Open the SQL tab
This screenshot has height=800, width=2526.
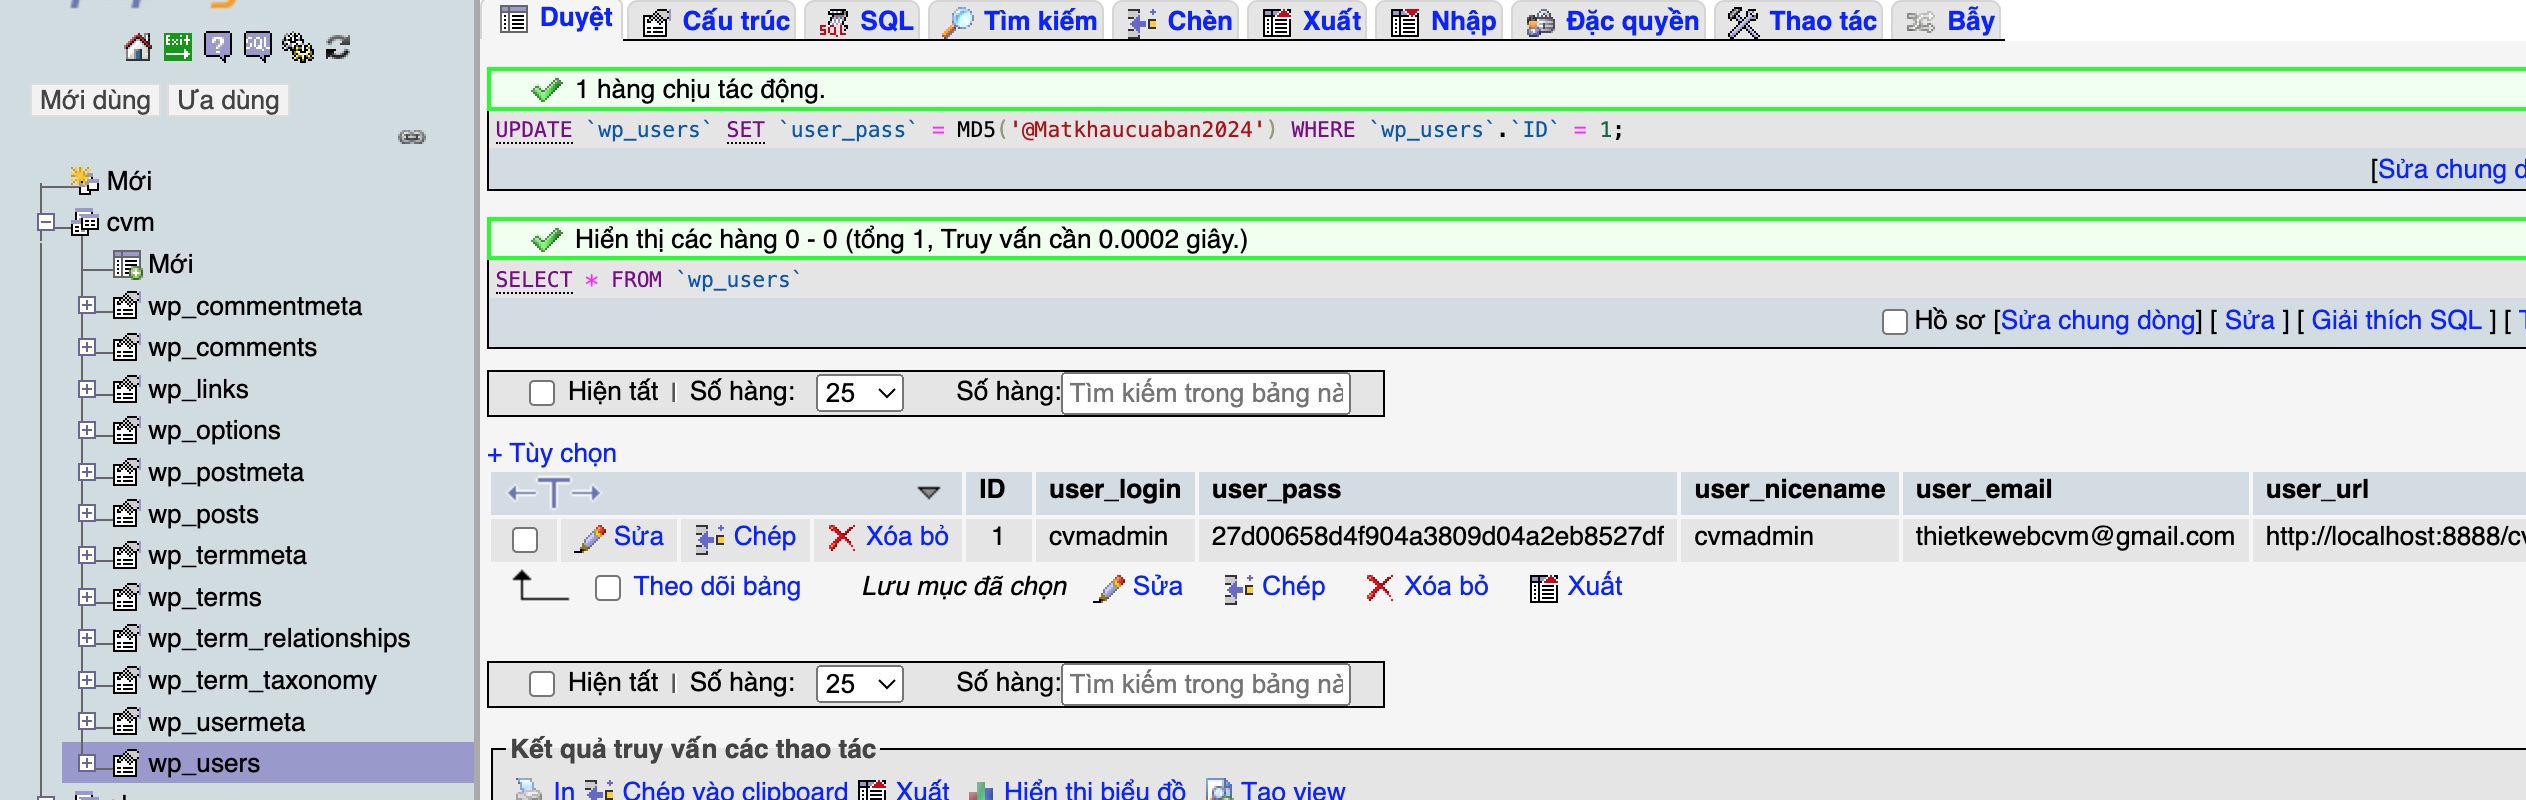864,21
